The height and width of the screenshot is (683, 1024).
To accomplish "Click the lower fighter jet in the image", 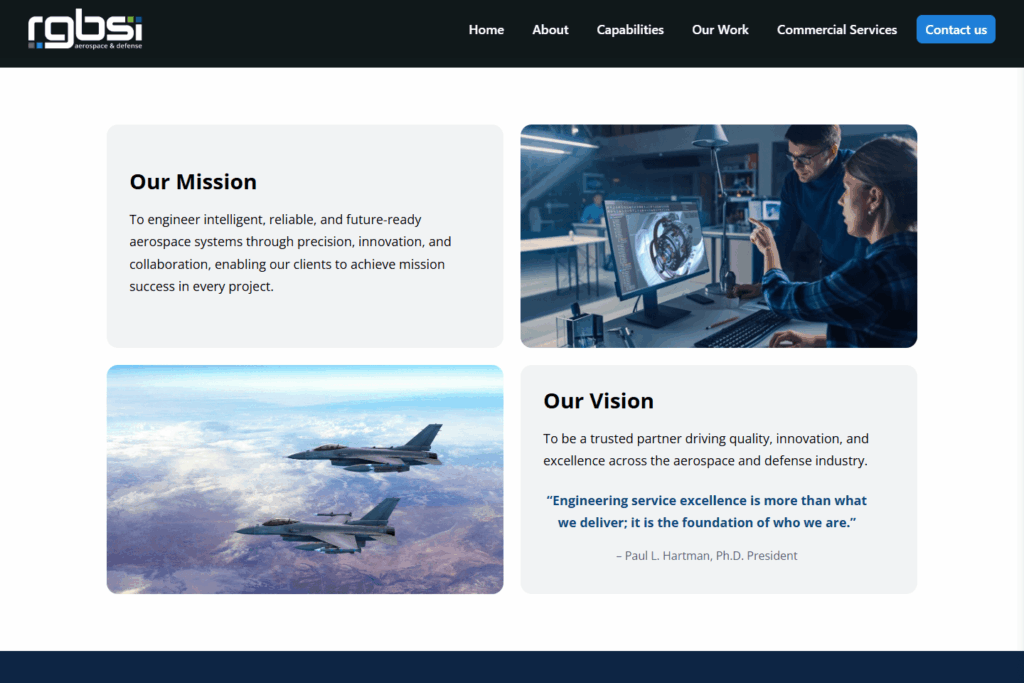I will (320, 528).
